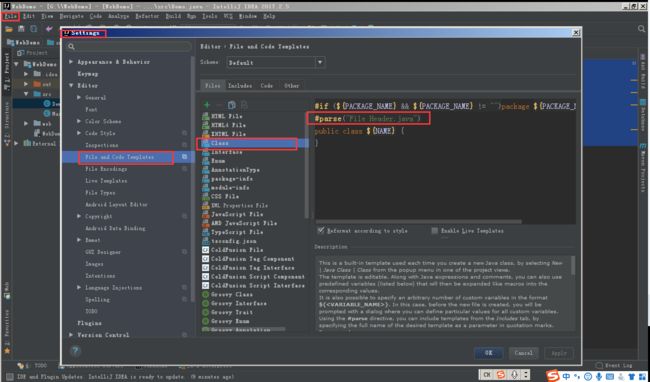
Task: Click the code editor horizontal scrollbar
Action: pyautogui.click(x=419, y=222)
